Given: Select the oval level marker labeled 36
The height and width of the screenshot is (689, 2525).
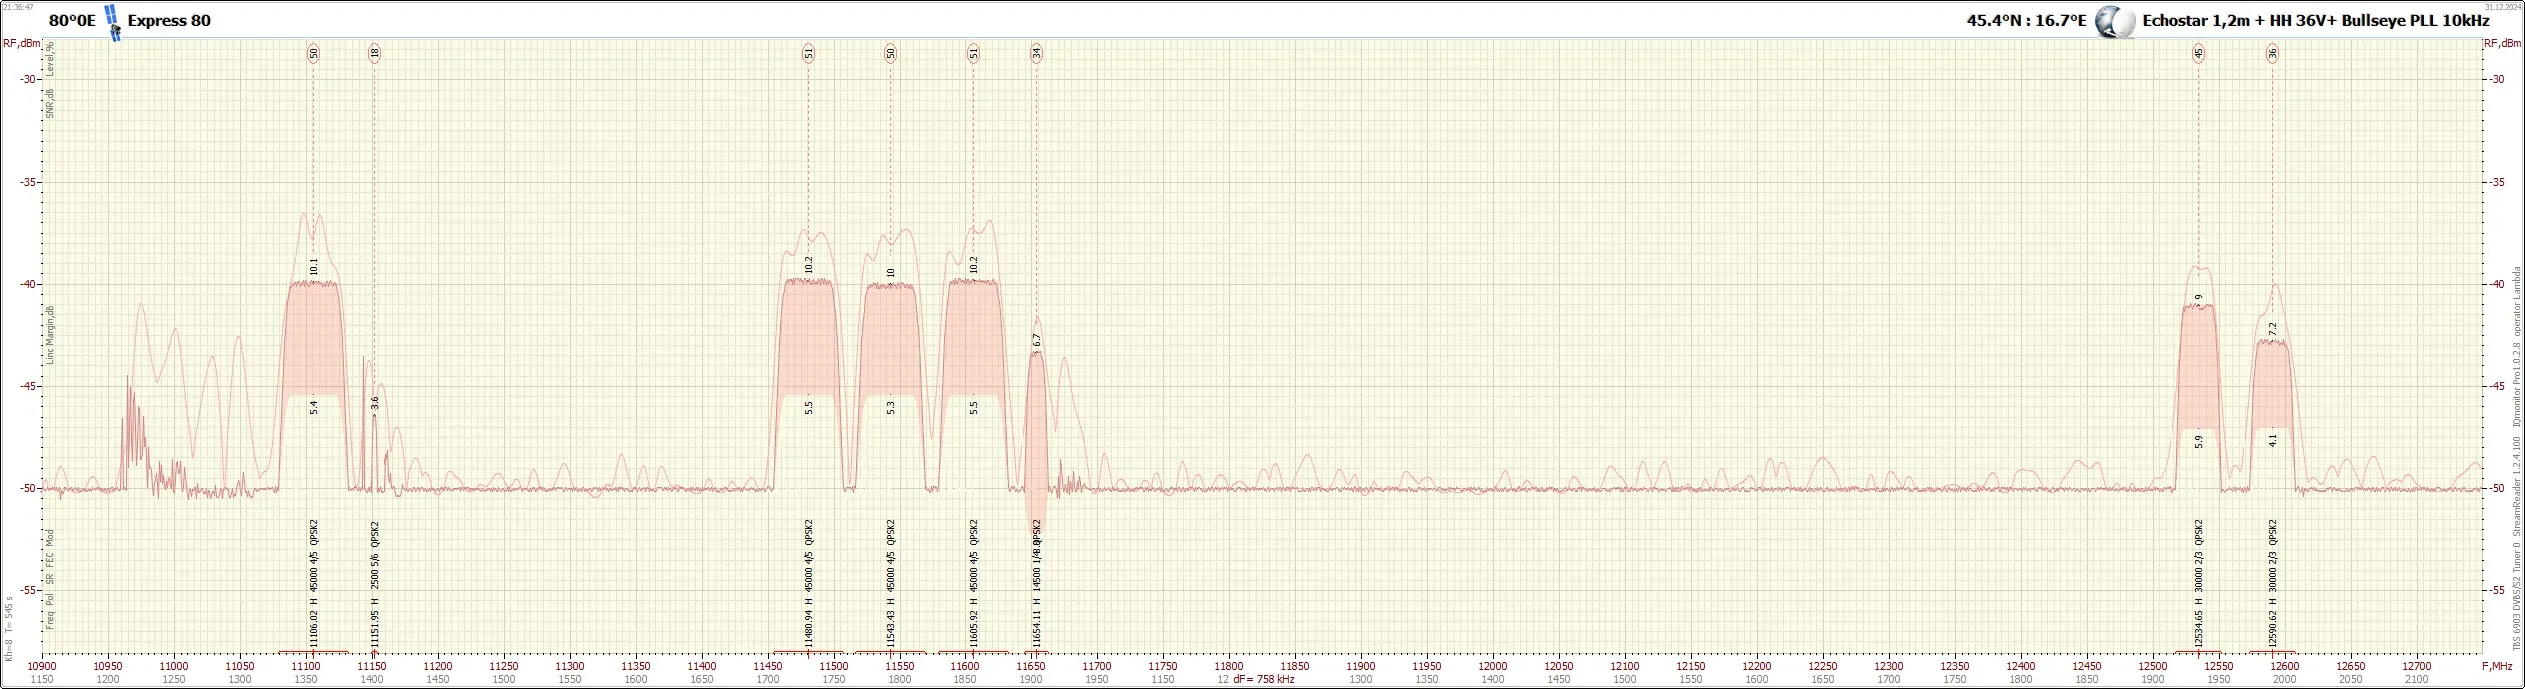Looking at the screenshot, I should click(x=2272, y=54).
